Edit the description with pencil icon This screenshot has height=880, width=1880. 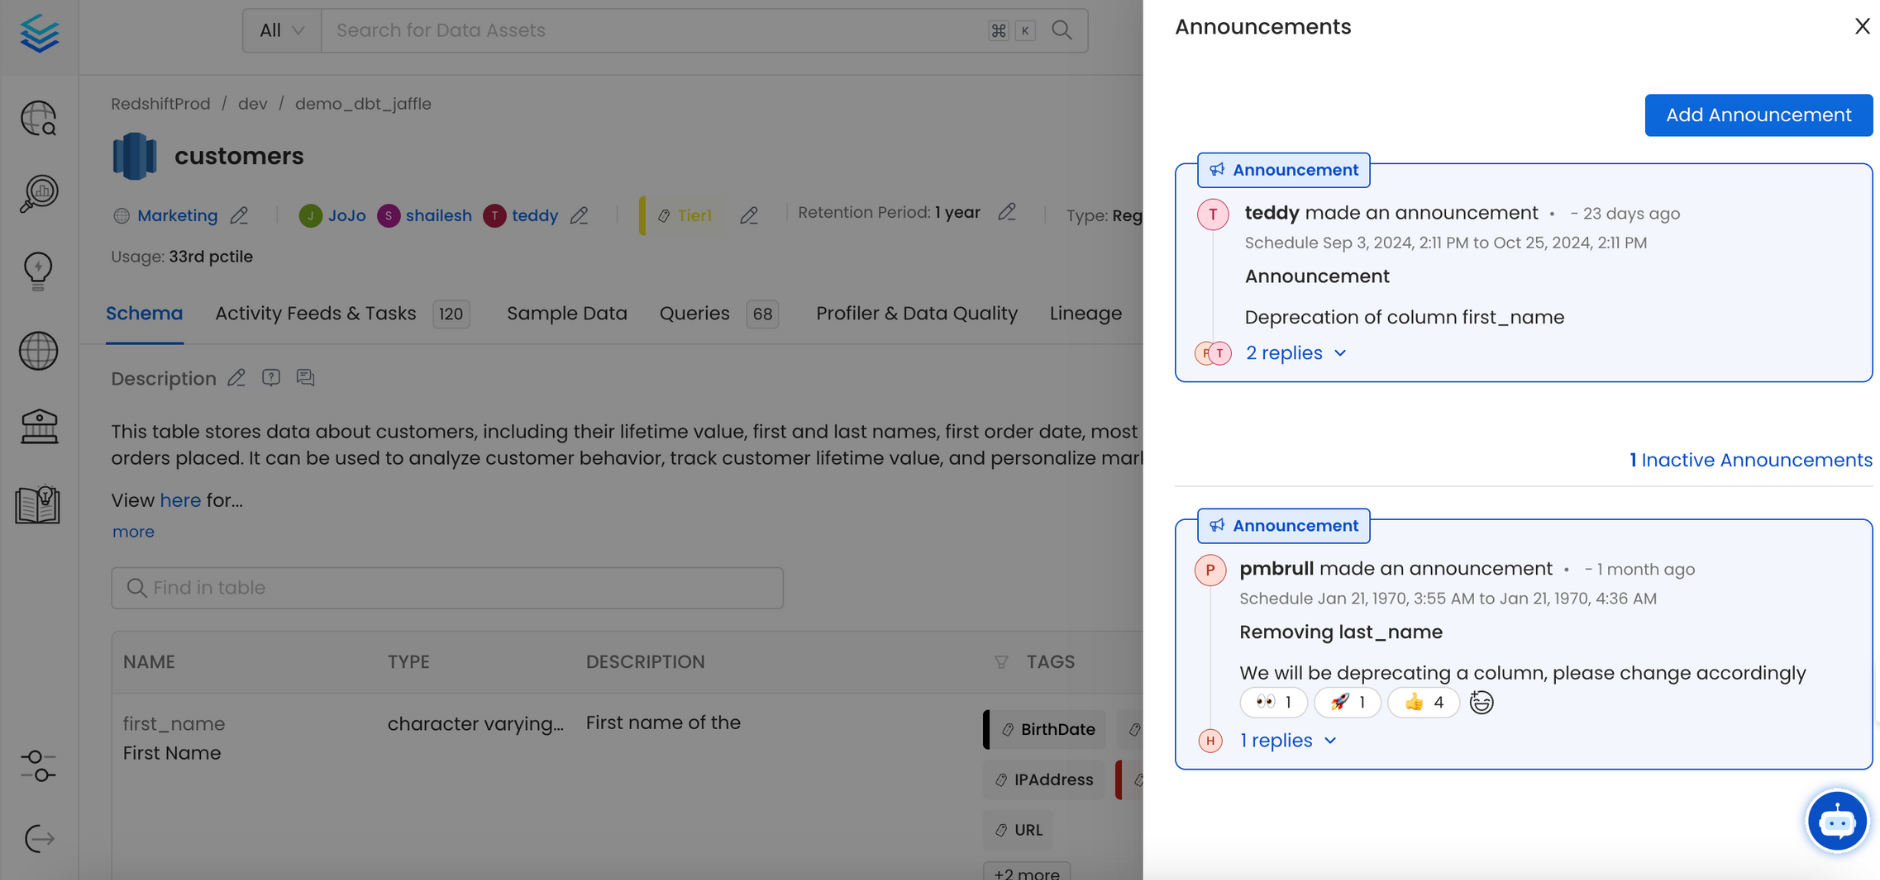(236, 378)
